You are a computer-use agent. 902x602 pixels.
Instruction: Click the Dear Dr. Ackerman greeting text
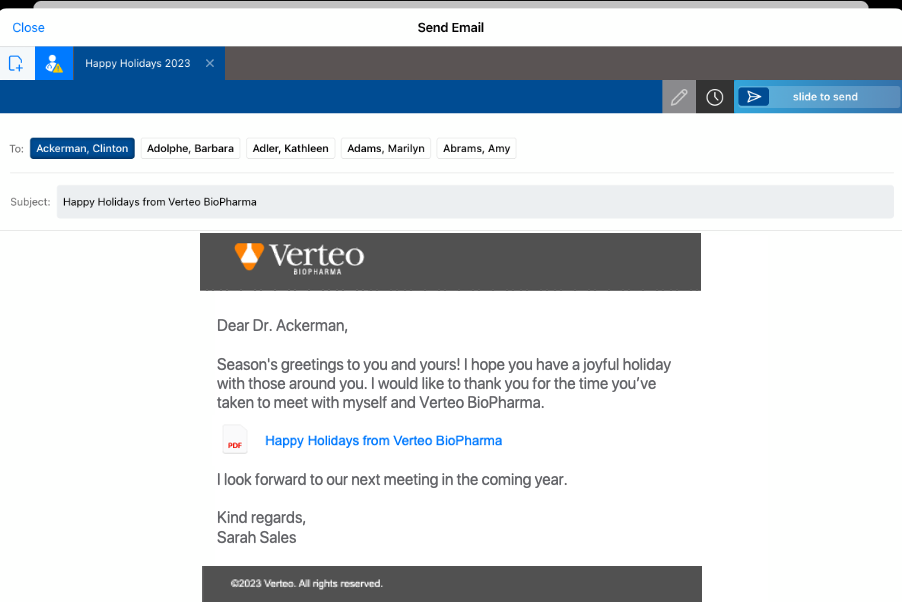(x=282, y=325)
